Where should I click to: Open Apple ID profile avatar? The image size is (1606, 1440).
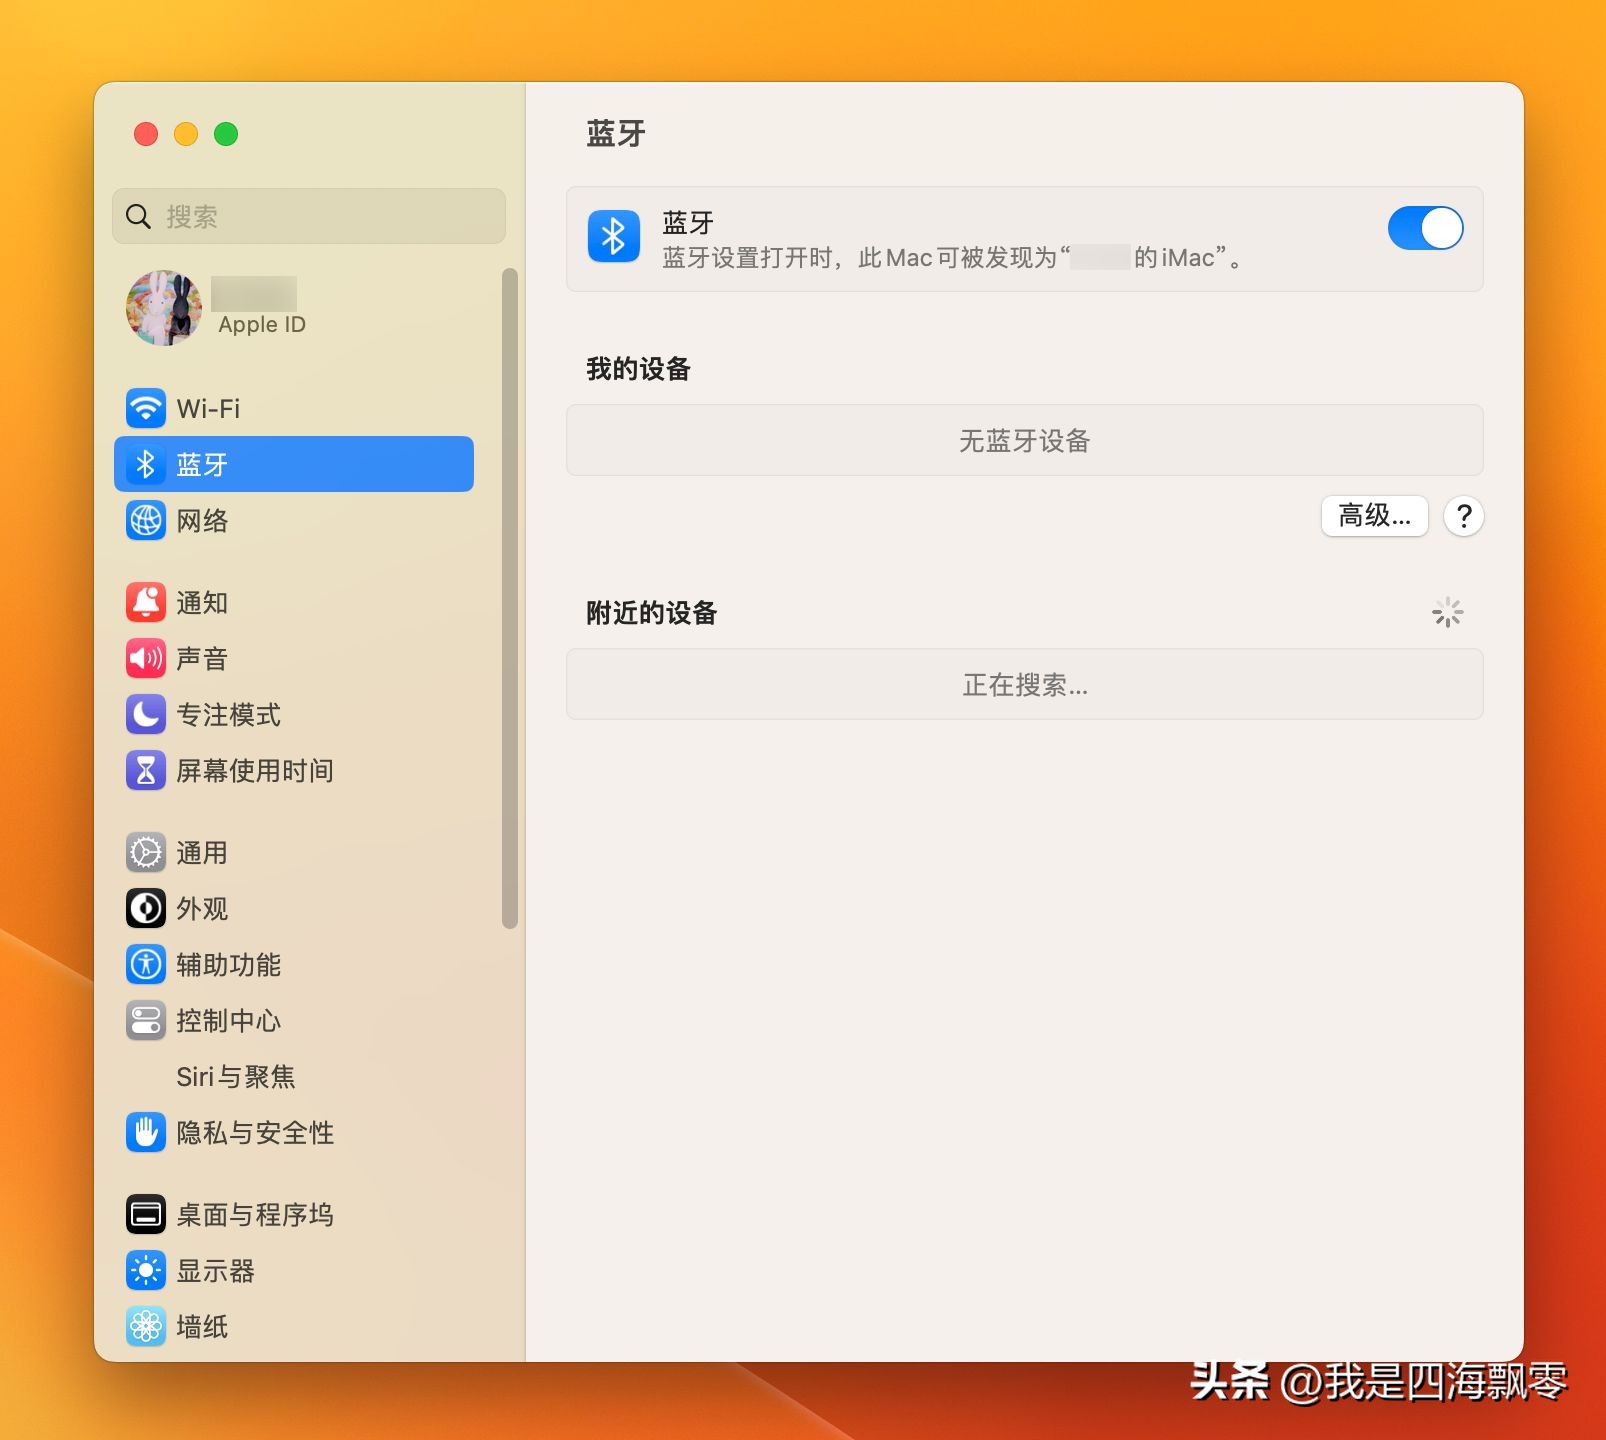164,308
